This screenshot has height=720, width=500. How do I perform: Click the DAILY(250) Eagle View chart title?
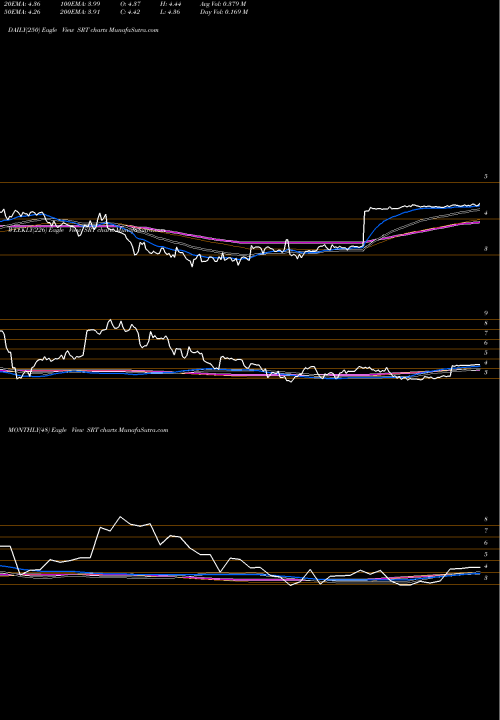[x=83, y=30]
